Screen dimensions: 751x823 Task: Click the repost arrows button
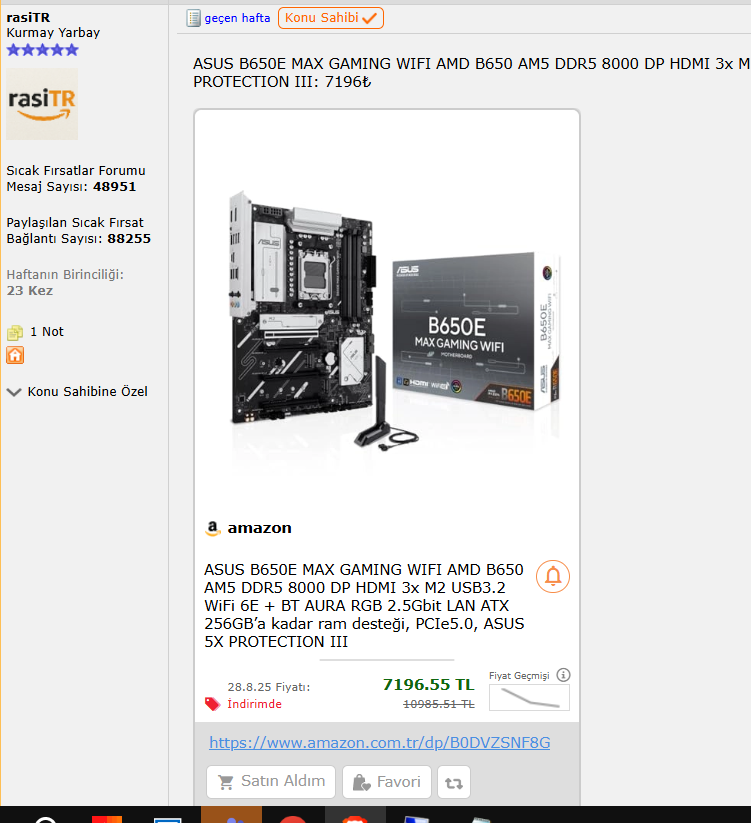point(454,782)
